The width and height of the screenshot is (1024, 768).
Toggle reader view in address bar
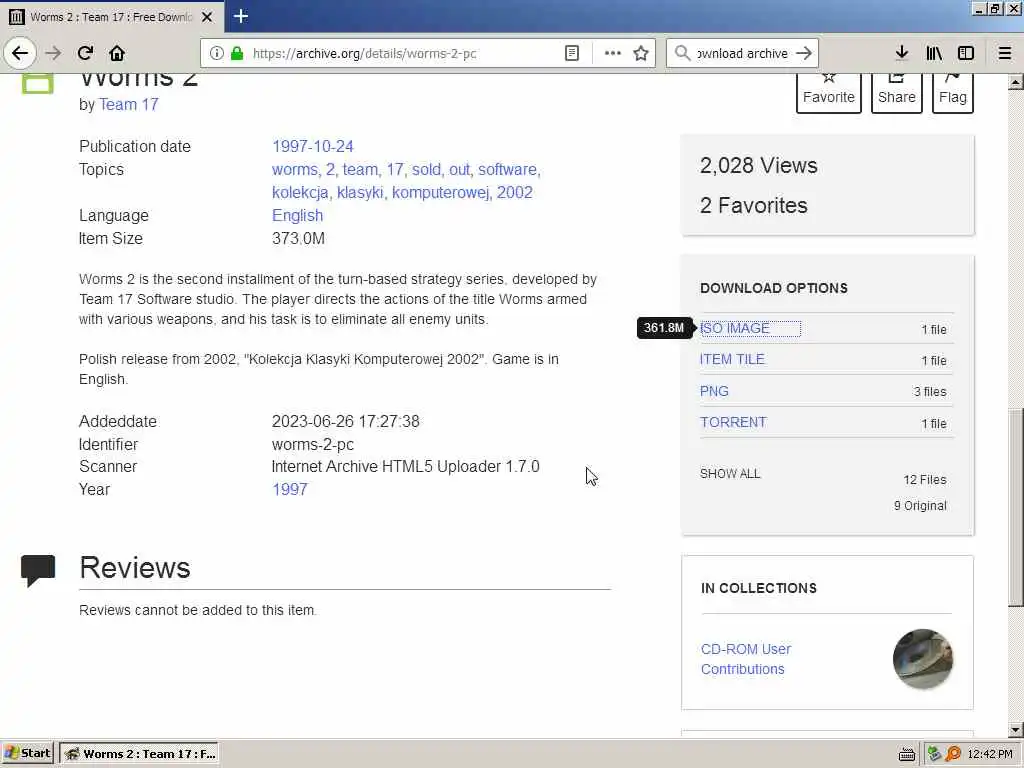pos(571,53)
